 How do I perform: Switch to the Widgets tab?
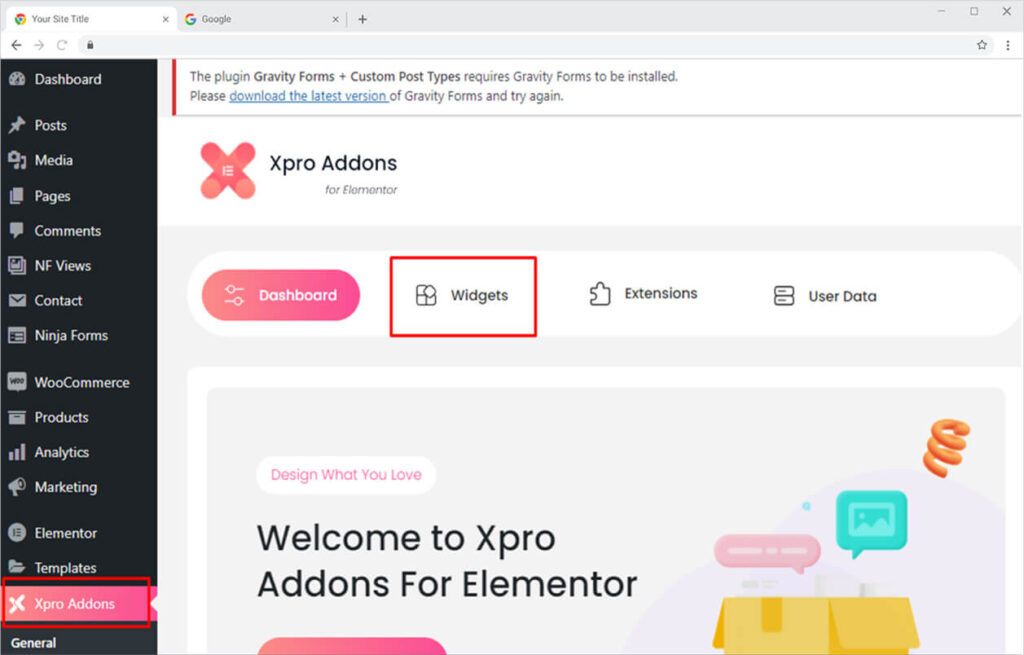[x=462, y=295]
